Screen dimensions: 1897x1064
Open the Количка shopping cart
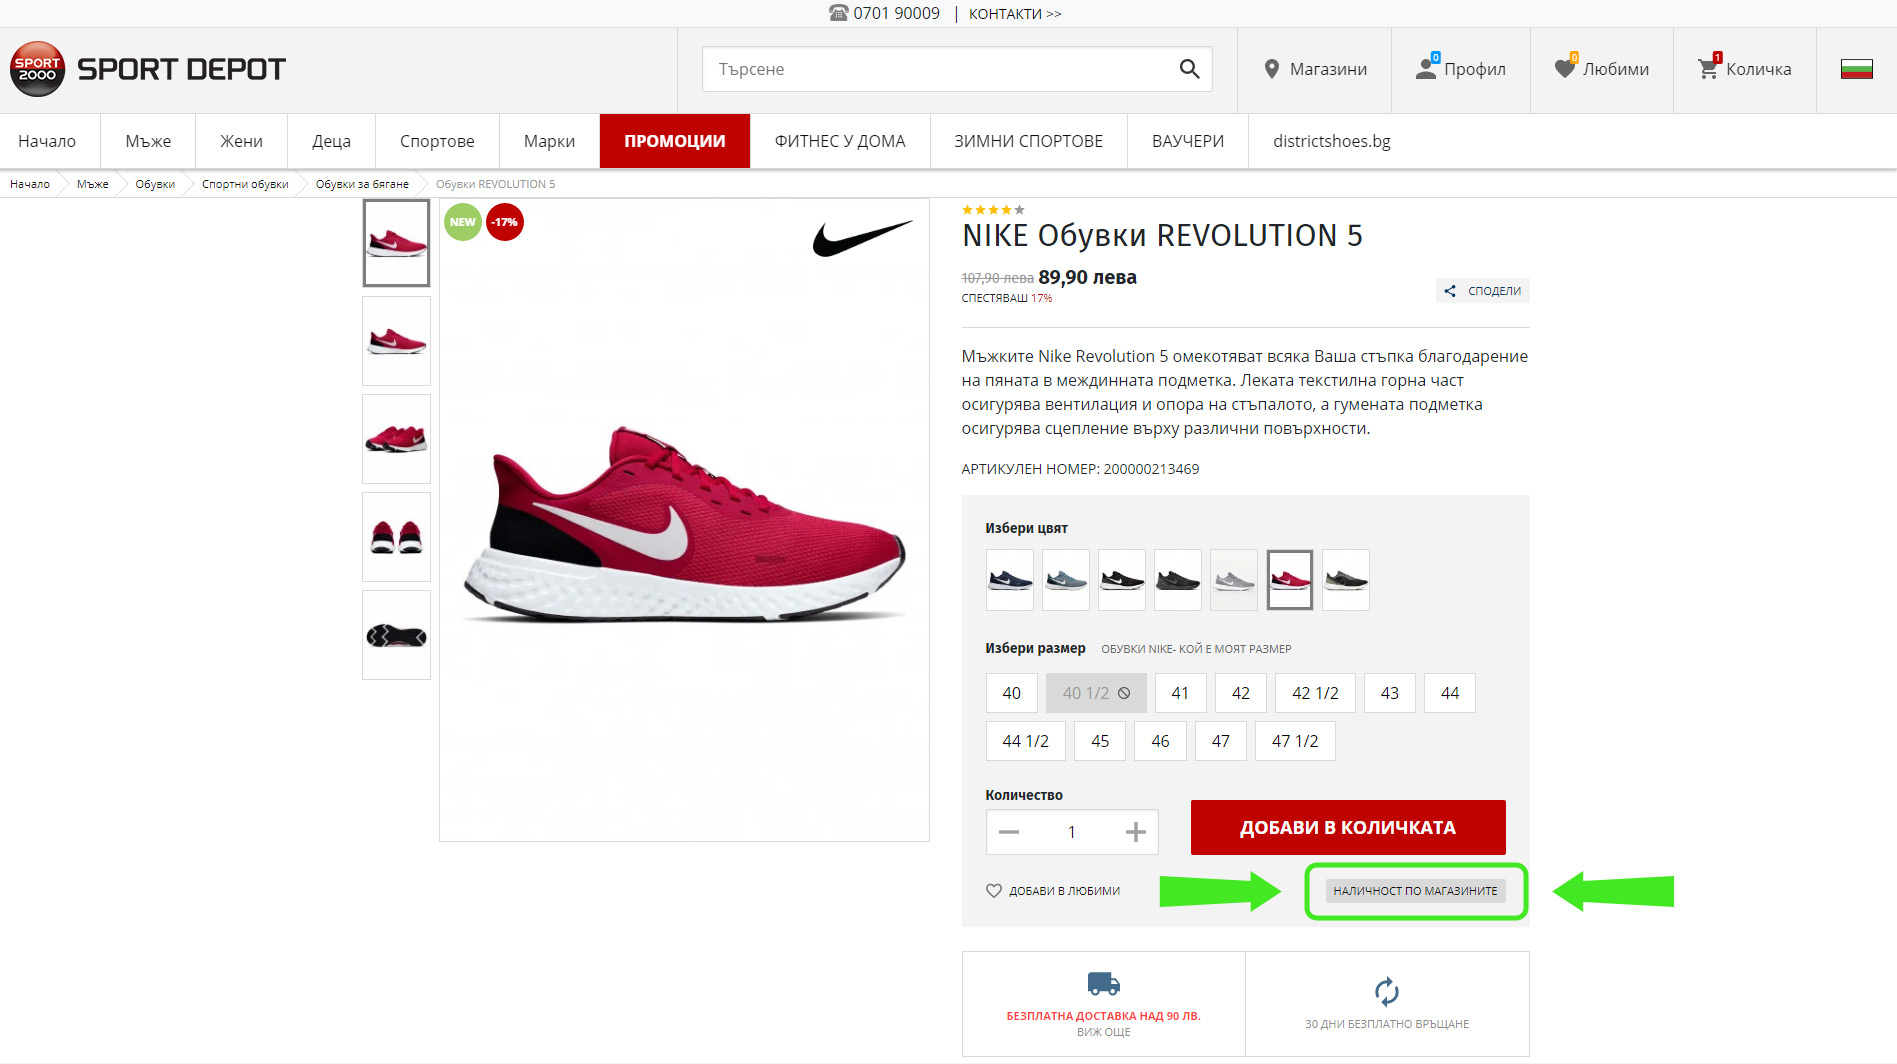pos(1745,69)
